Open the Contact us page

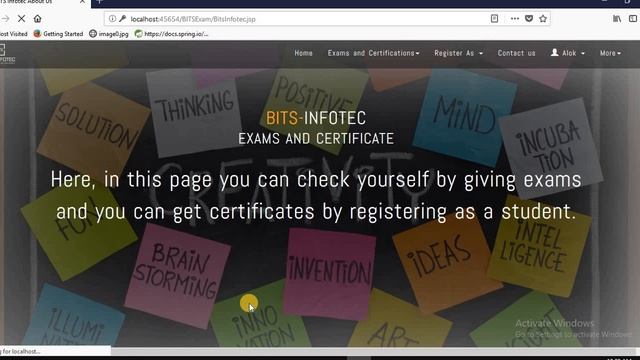tap(516, 53)
